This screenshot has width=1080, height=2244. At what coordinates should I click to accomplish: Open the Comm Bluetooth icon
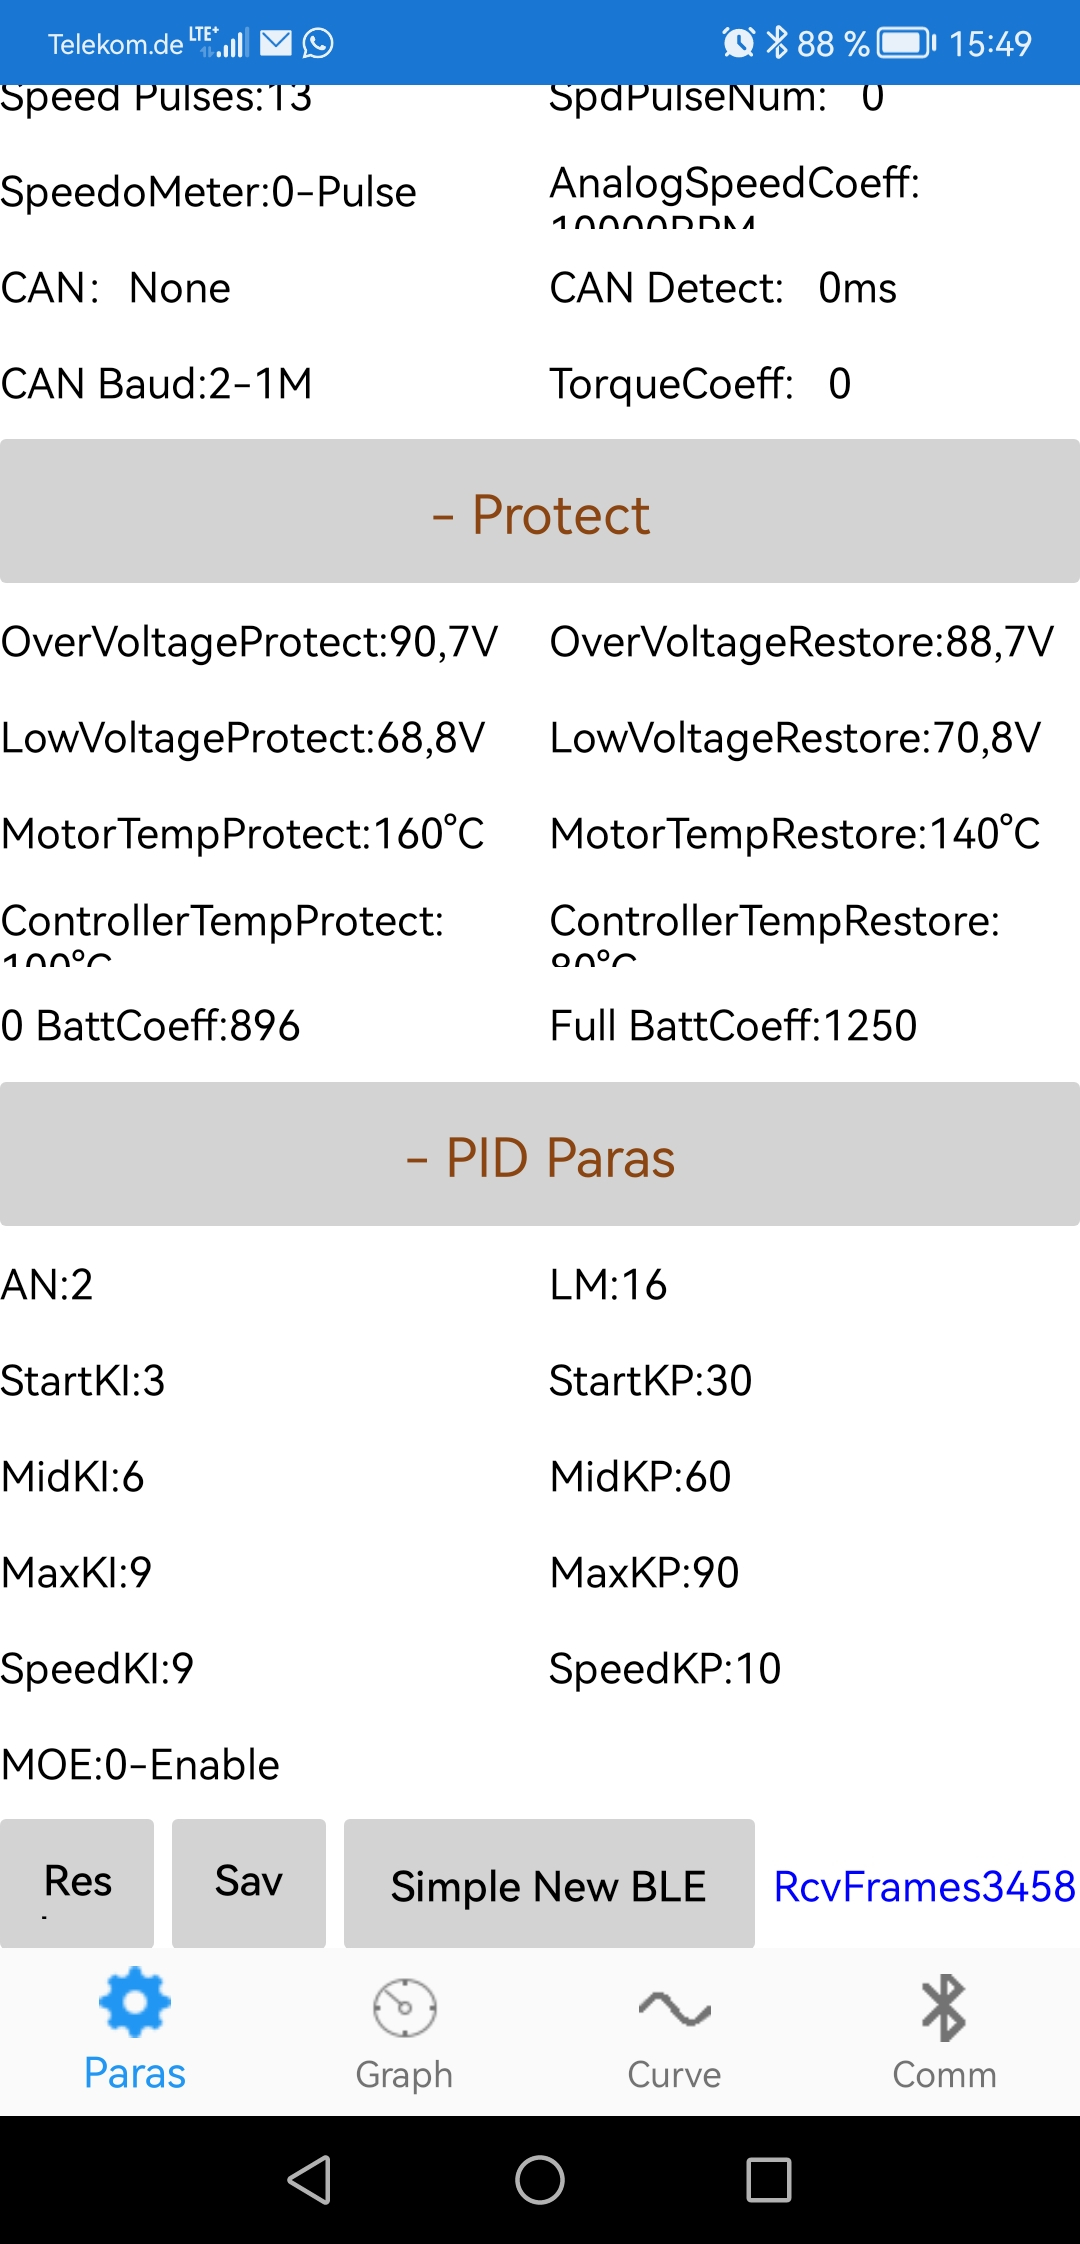pyautogui.click(x=943, y=2007)
